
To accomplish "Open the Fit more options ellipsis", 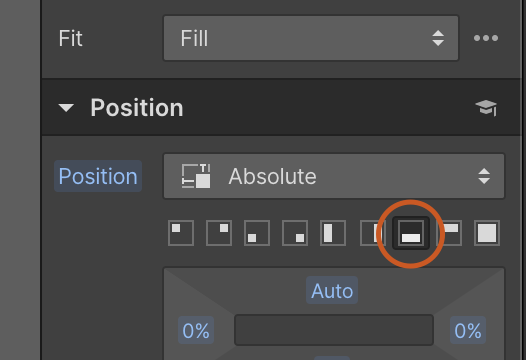I will (x=486, y=38).
